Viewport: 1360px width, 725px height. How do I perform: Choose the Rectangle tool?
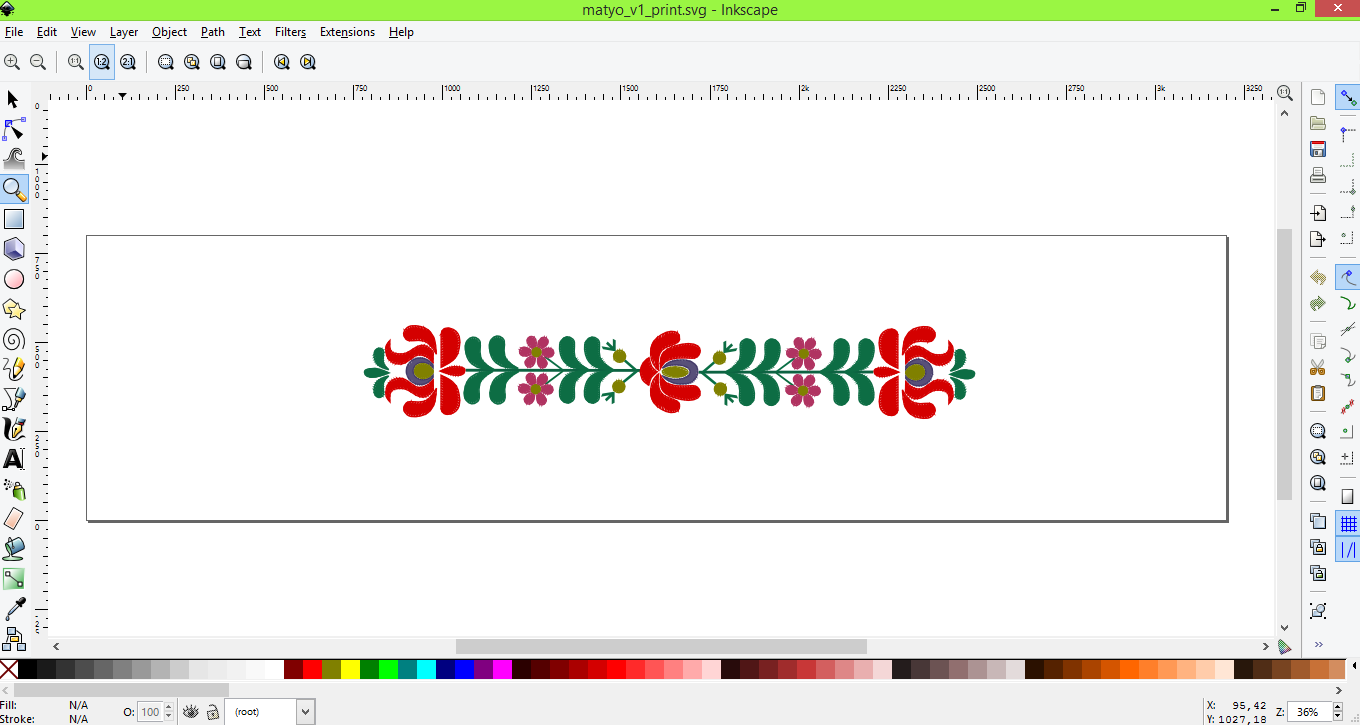point(14,219)
